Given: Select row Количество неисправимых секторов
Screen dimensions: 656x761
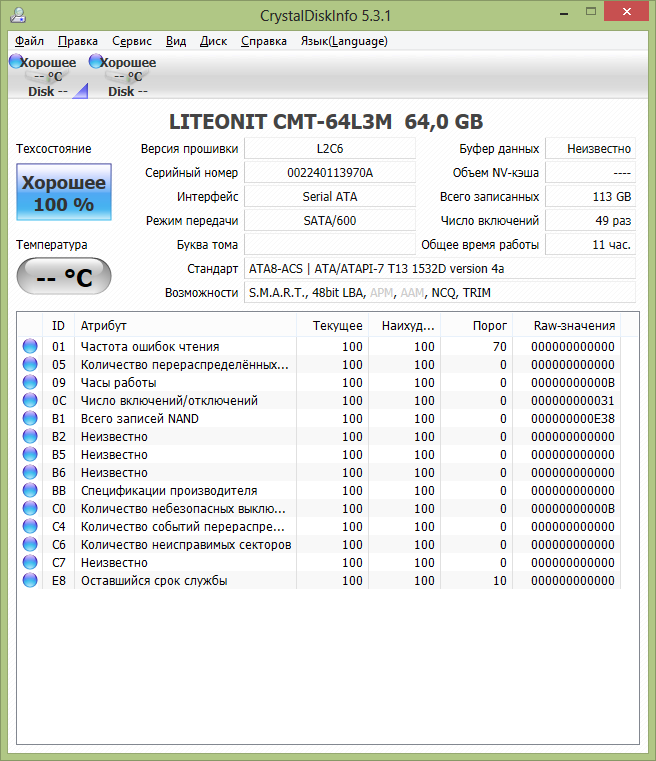Looking at the screenshot, I should click(x=319, y=544).
